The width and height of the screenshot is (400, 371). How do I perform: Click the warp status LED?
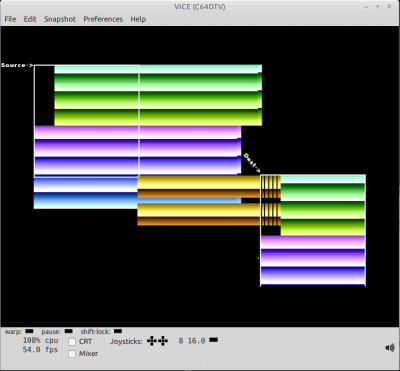tap(29, 331)
